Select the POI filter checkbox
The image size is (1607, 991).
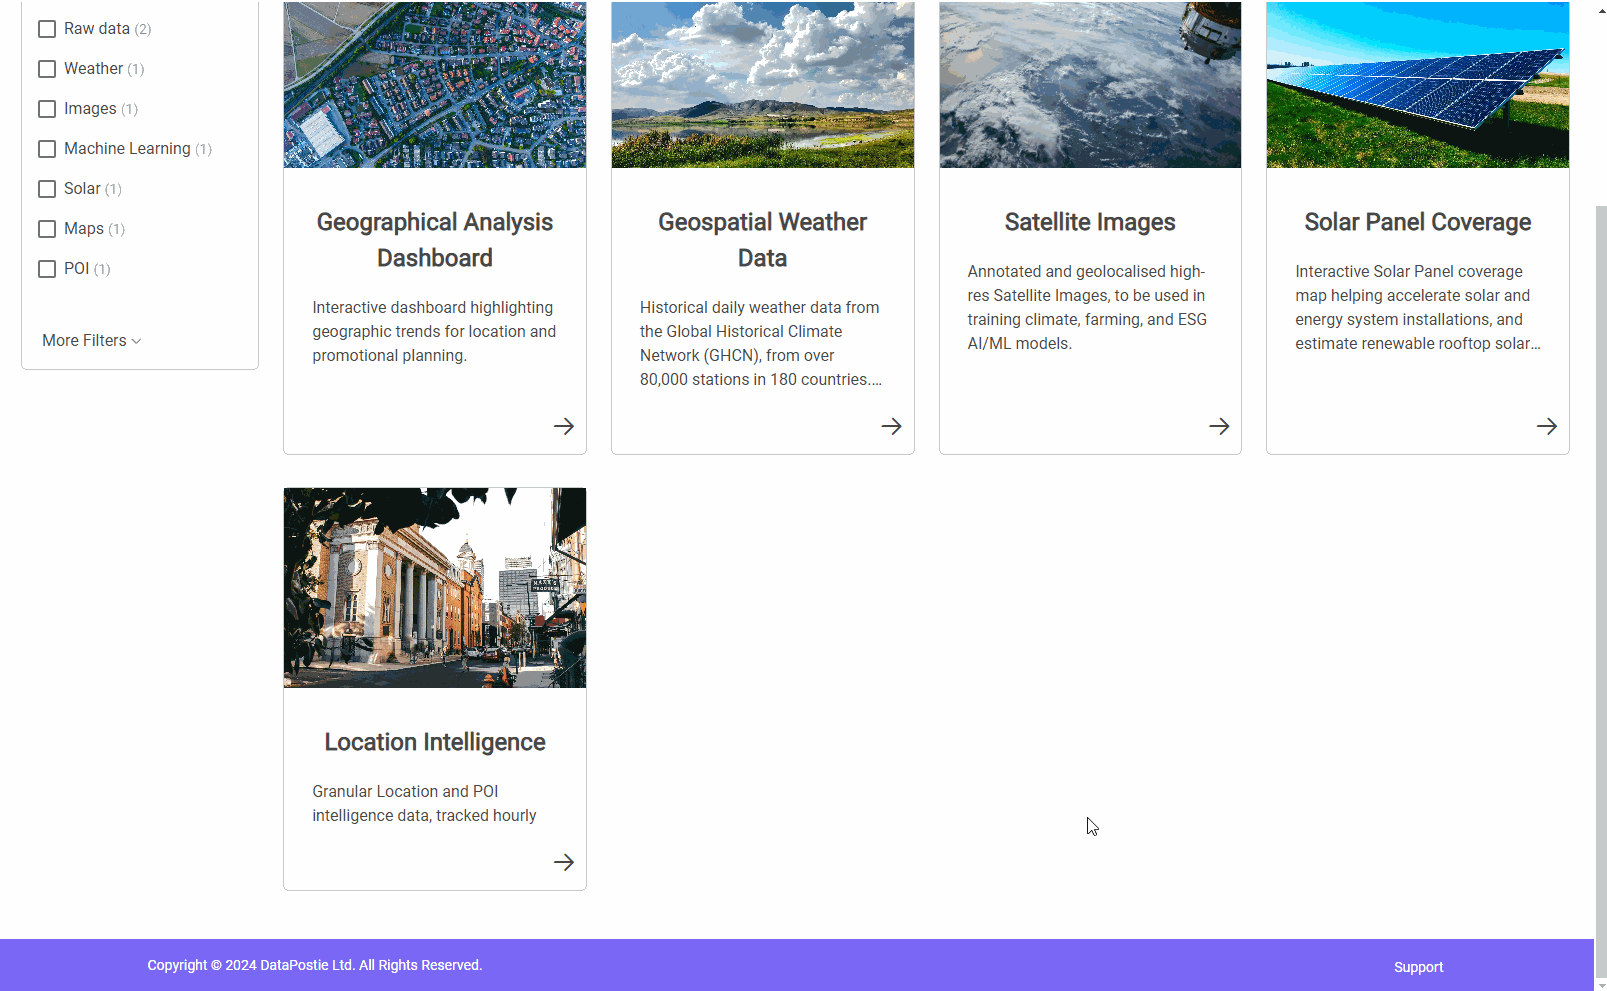pyautogui.click(x=47, y=268)
